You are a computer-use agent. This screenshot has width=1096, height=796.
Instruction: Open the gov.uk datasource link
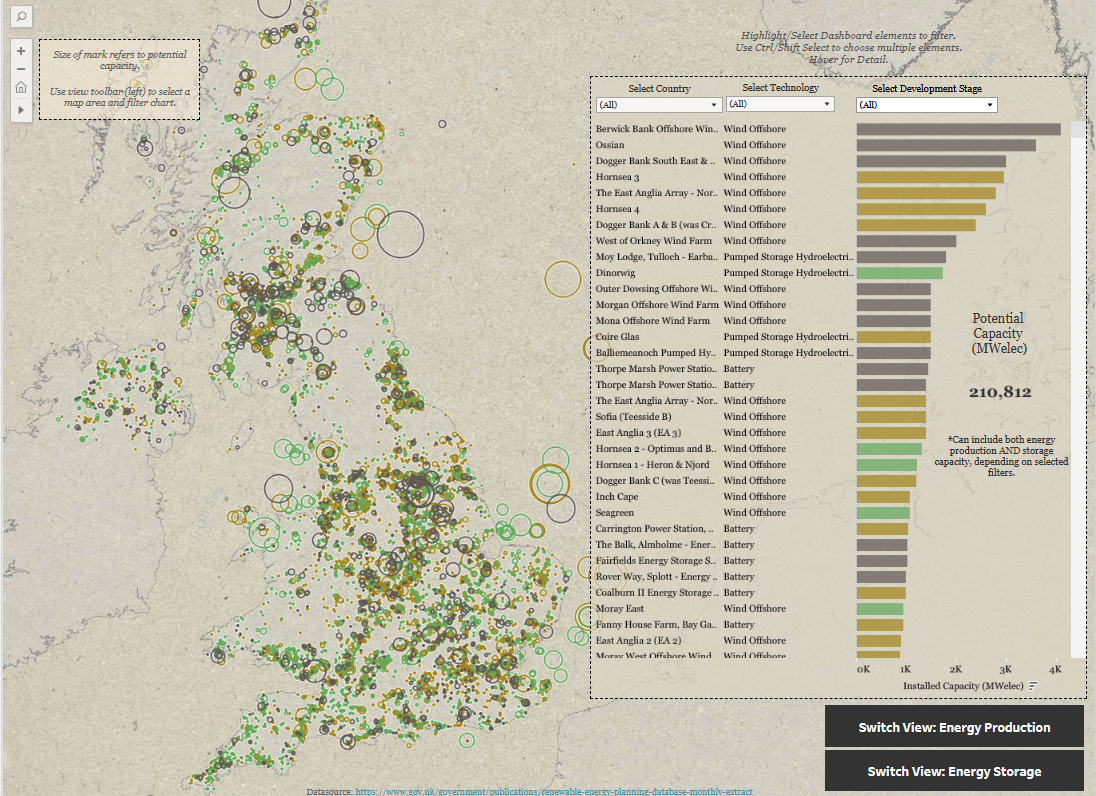(554, 791)
